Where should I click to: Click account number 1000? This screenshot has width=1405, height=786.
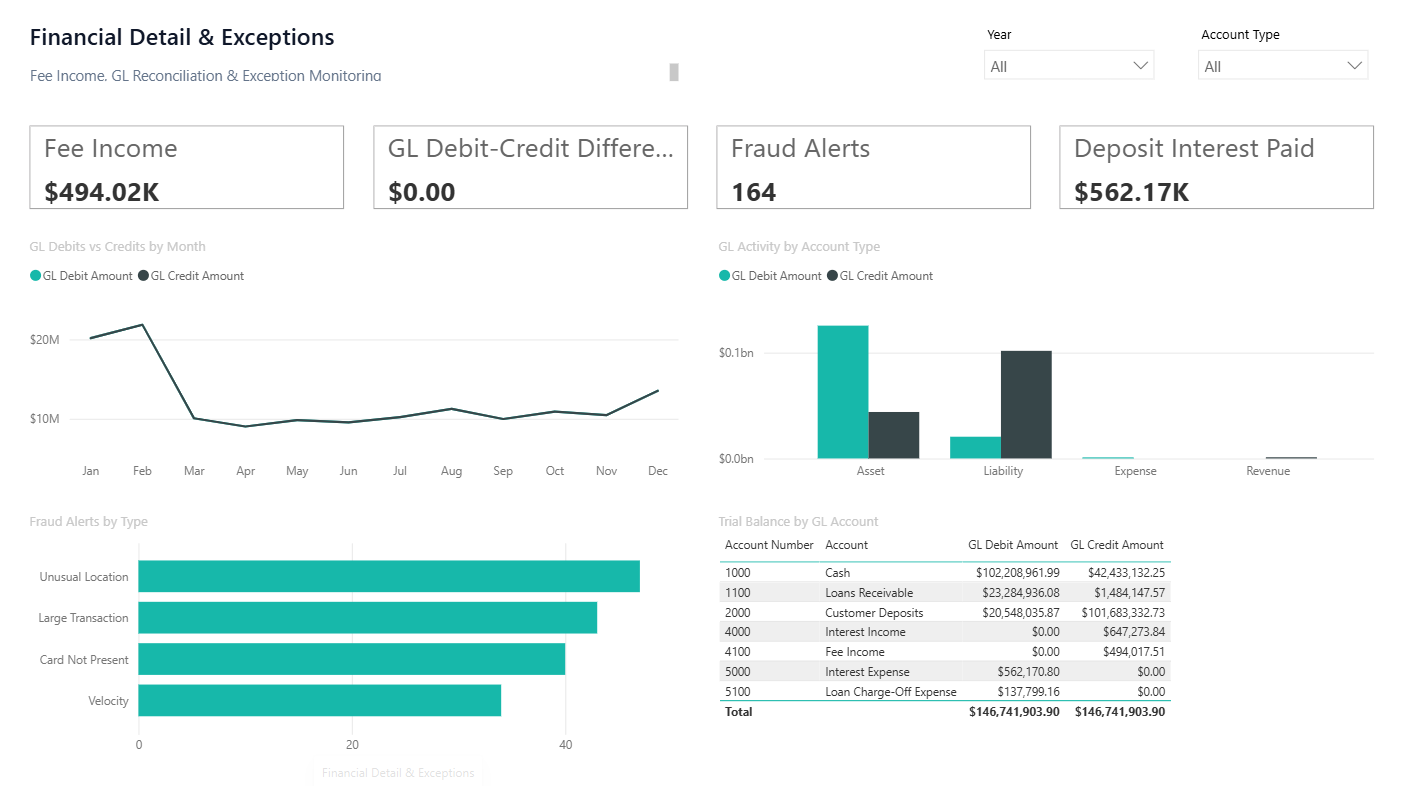click(737, 573)
